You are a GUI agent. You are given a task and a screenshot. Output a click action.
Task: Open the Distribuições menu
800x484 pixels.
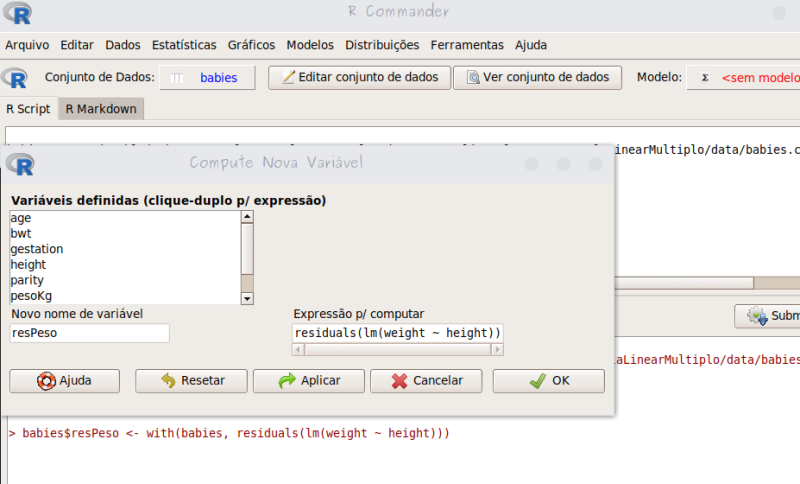coord(382,45)
